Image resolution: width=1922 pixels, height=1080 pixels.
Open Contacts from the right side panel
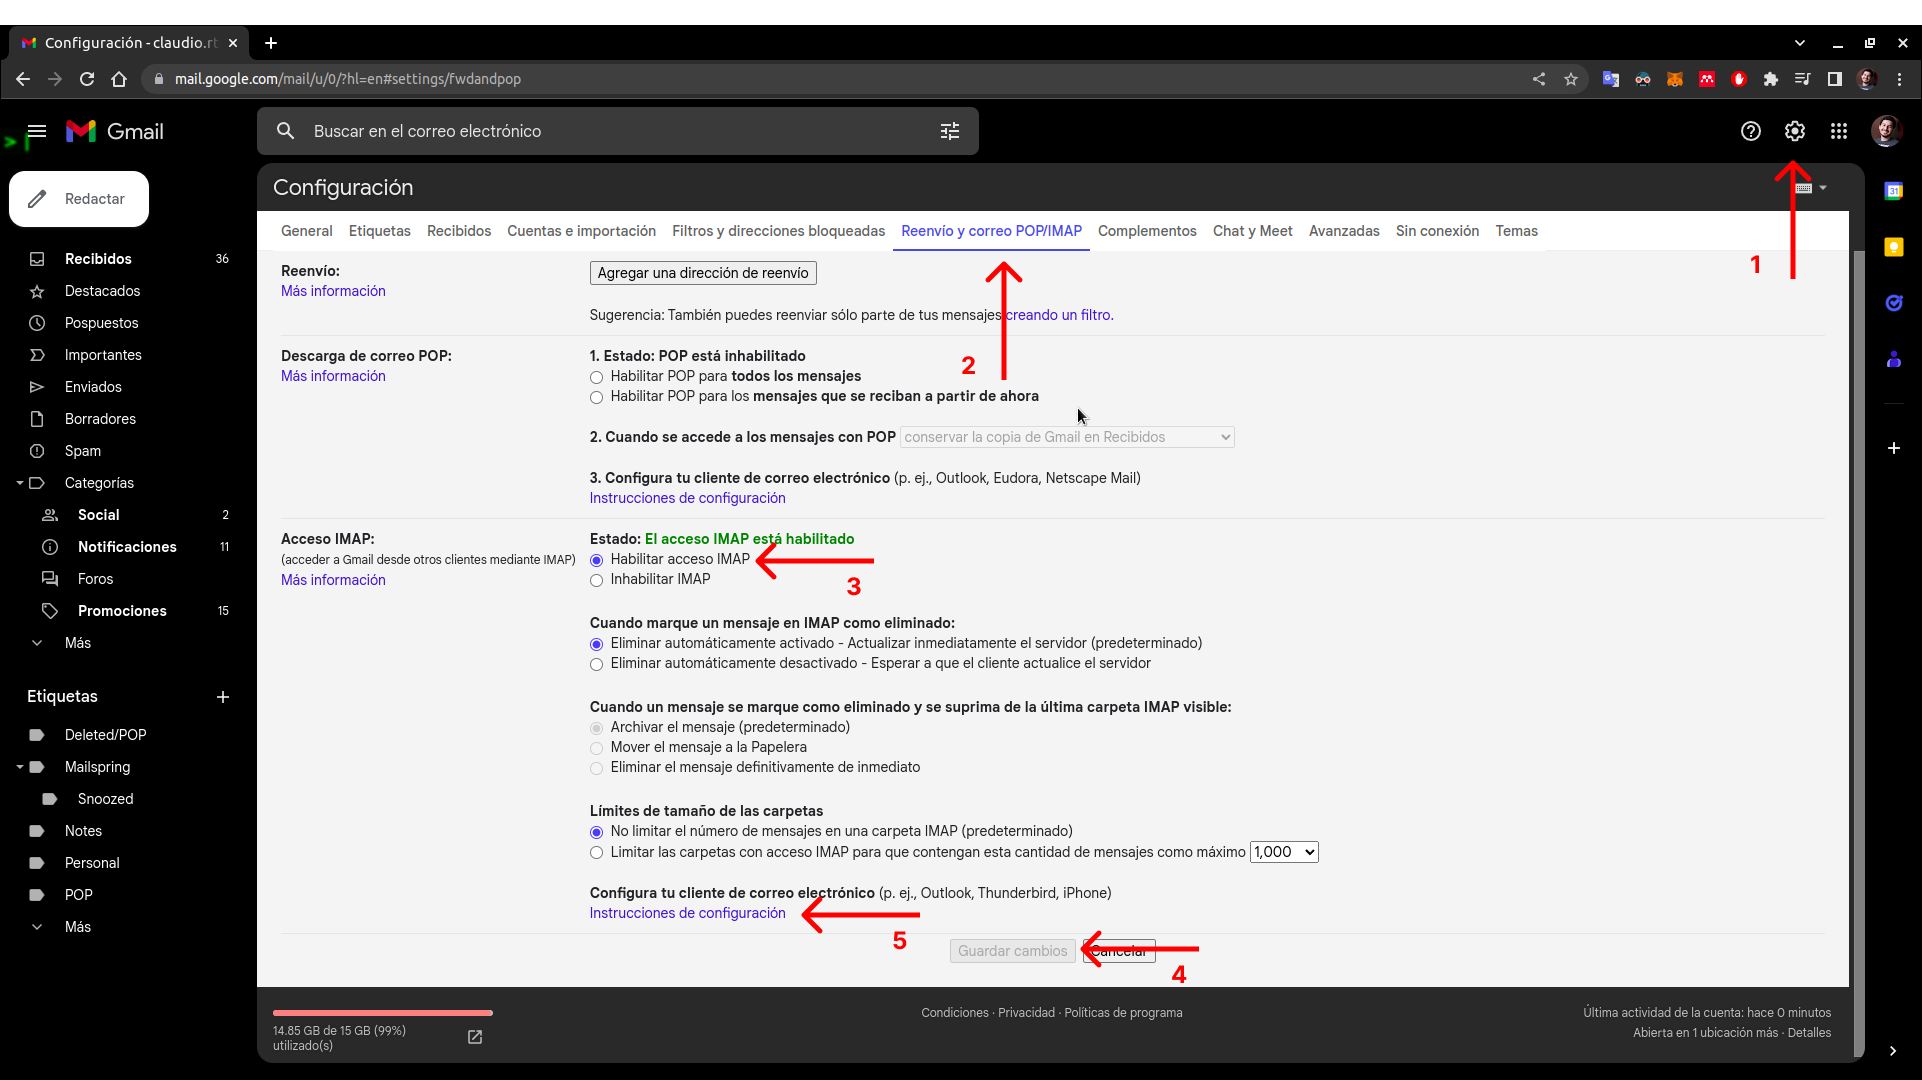(1895, 360)
